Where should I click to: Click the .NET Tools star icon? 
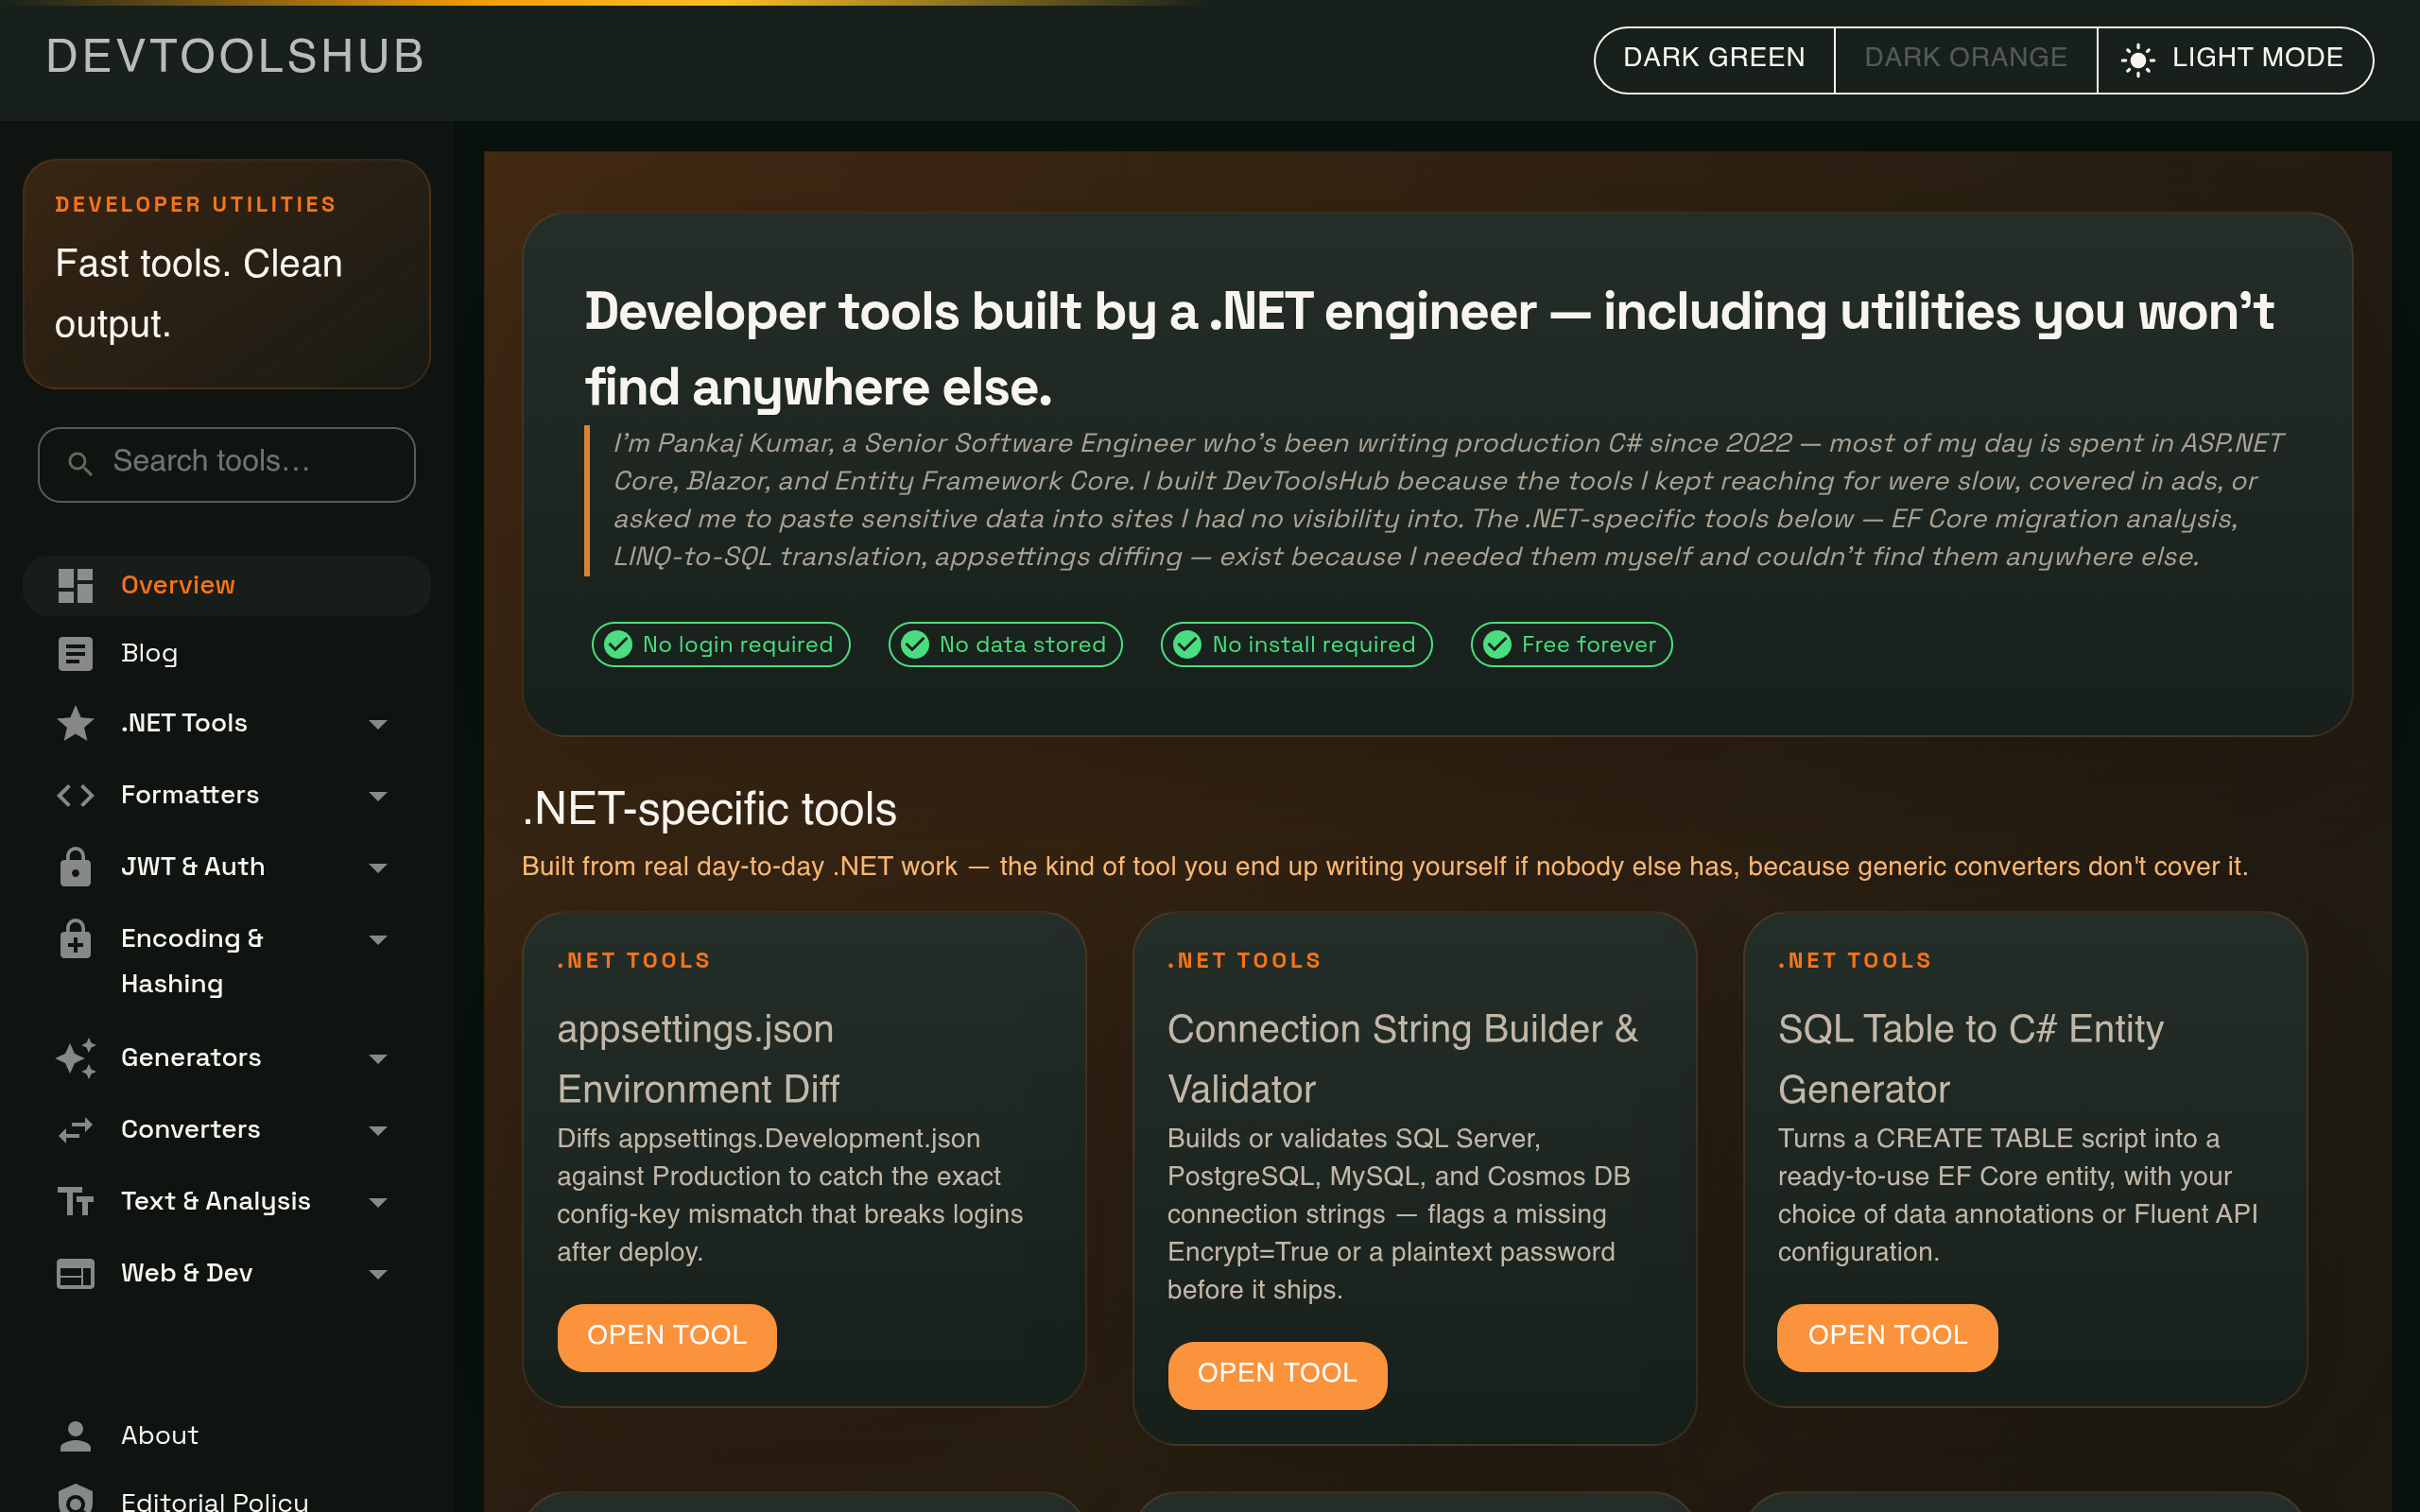point(75,723)
